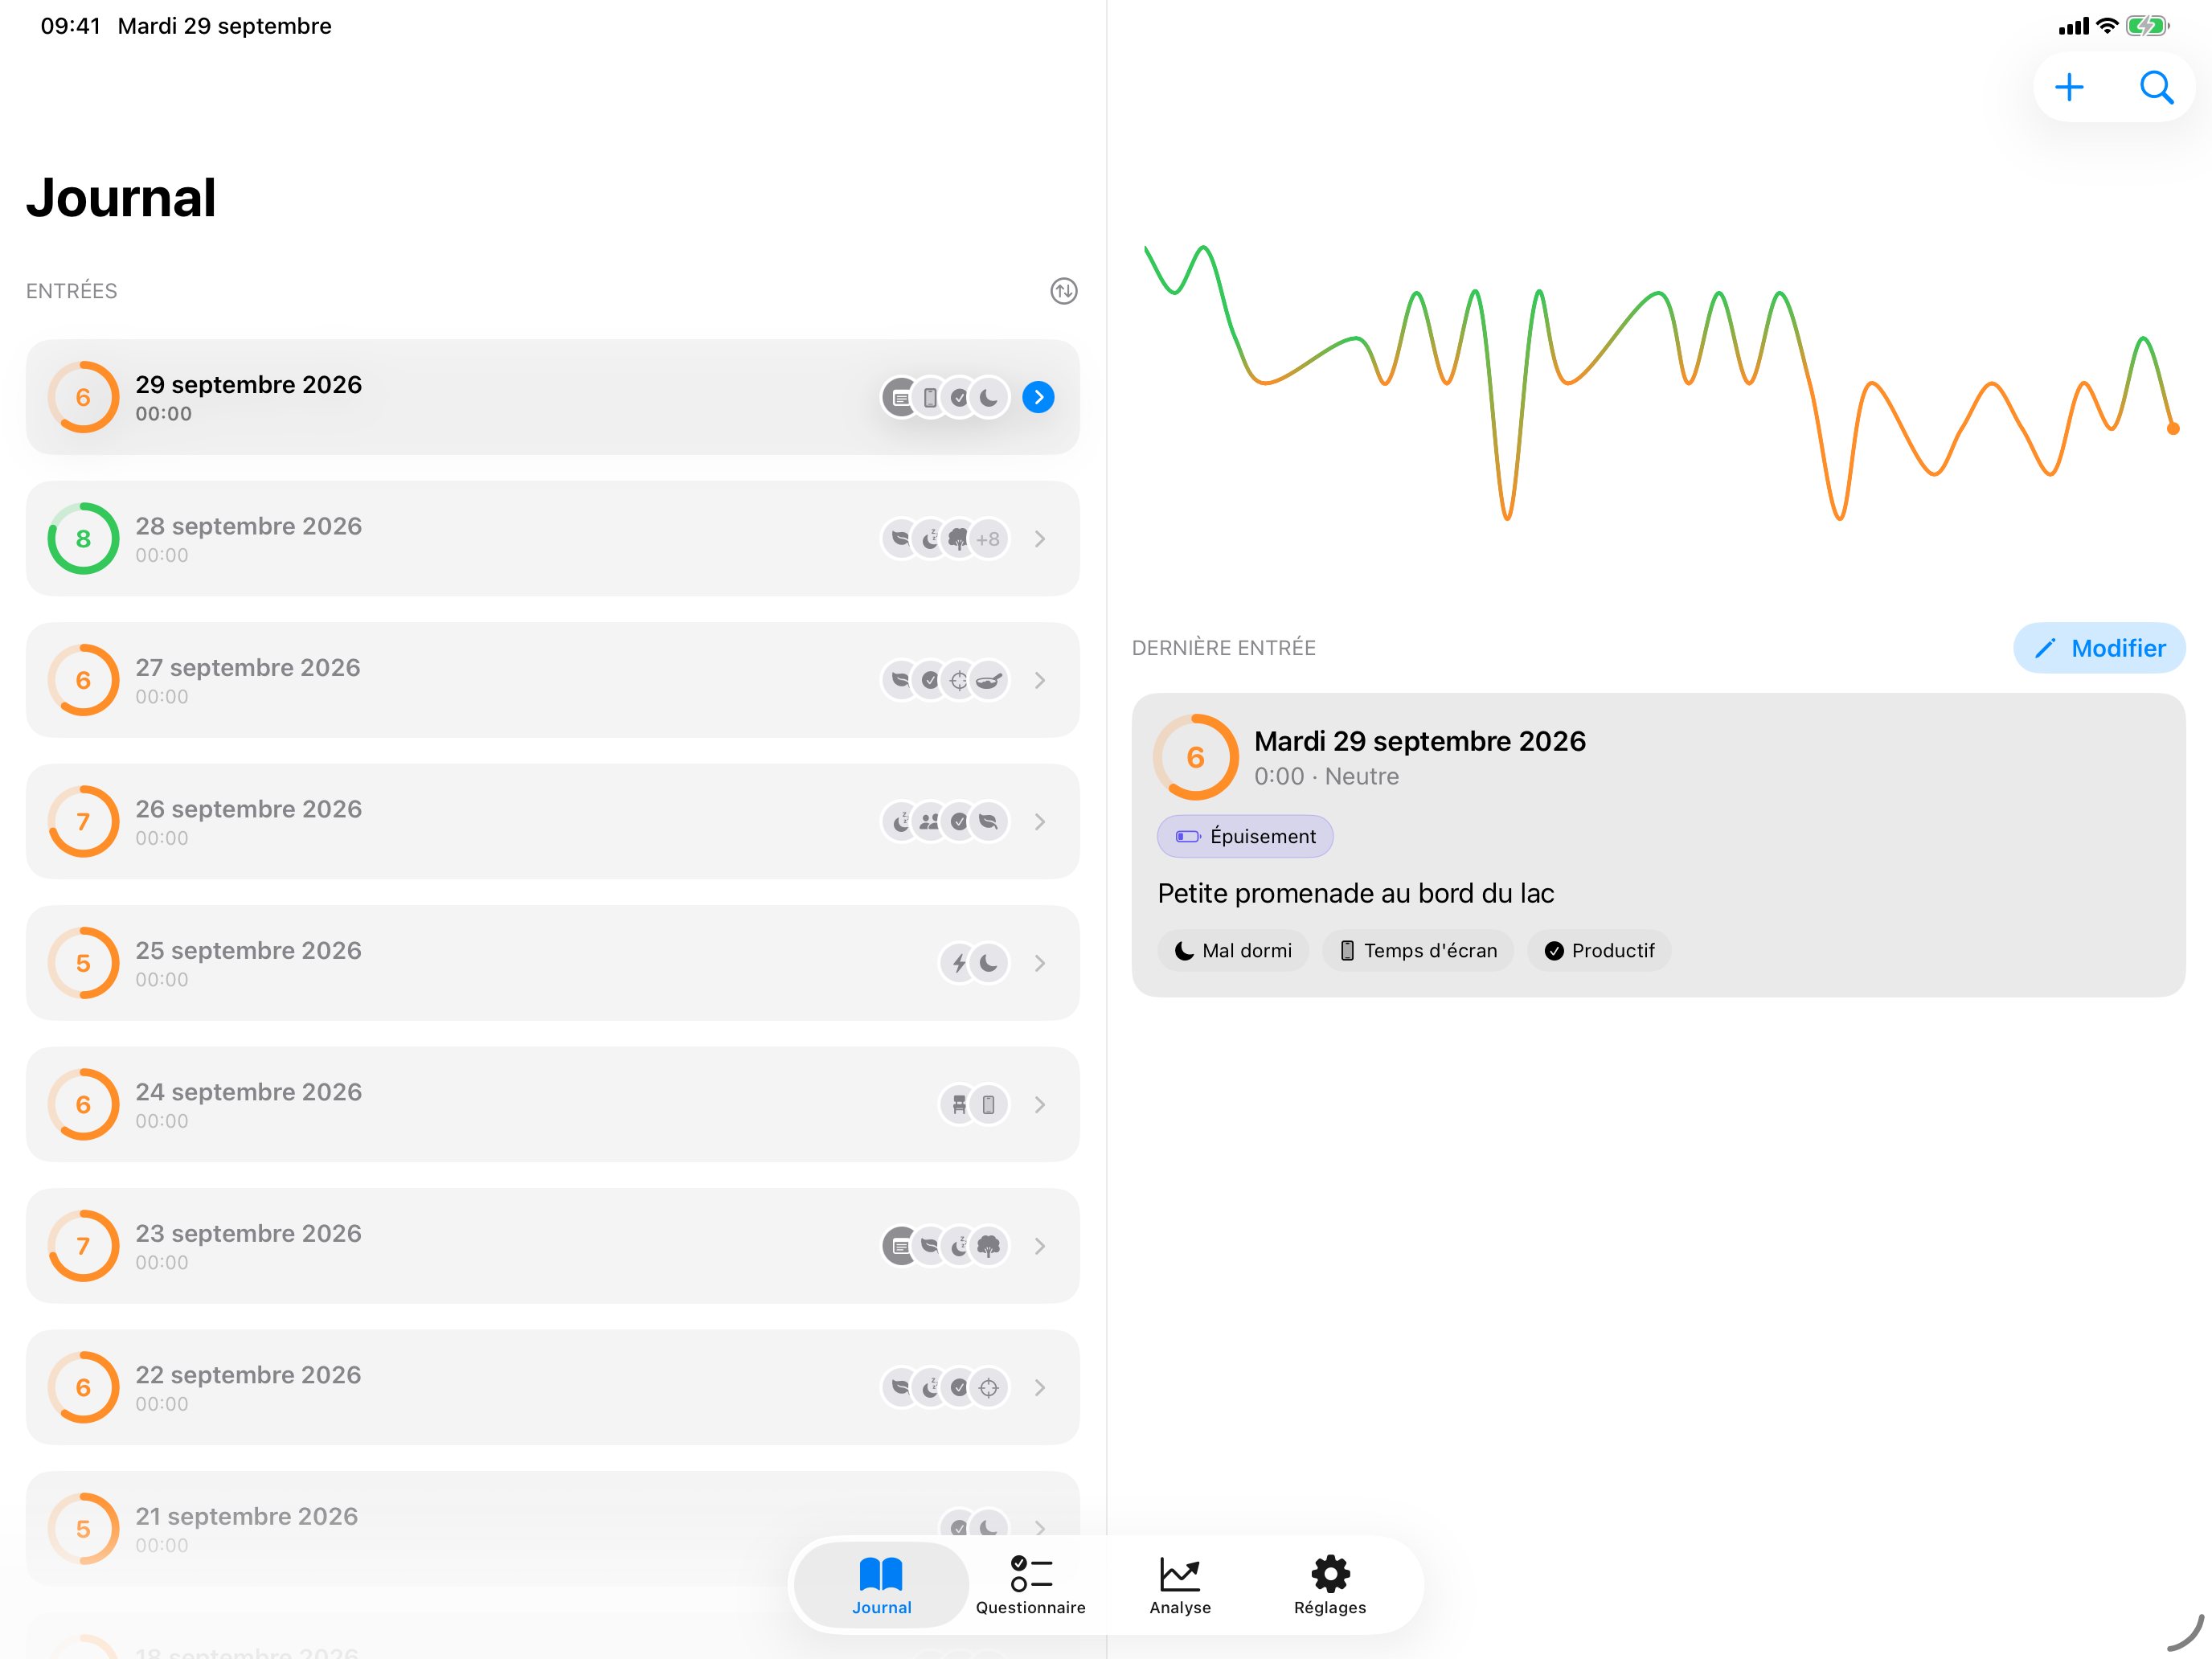Viewport: 2212px width, 1659px height.
Task: Expand the 26 septembre 2026 entry chevron
Action: pyautogui.click(x=1040, y=822)
